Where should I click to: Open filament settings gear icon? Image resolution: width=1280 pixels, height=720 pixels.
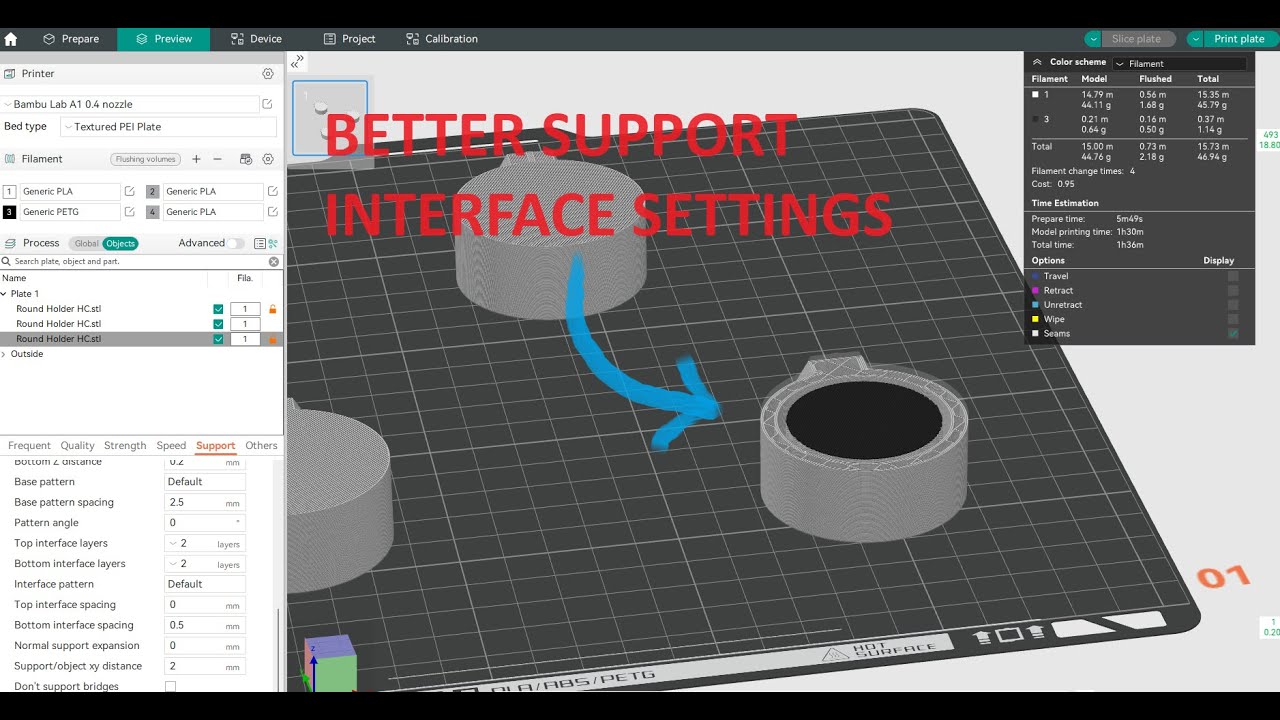[x=268, y=159]
